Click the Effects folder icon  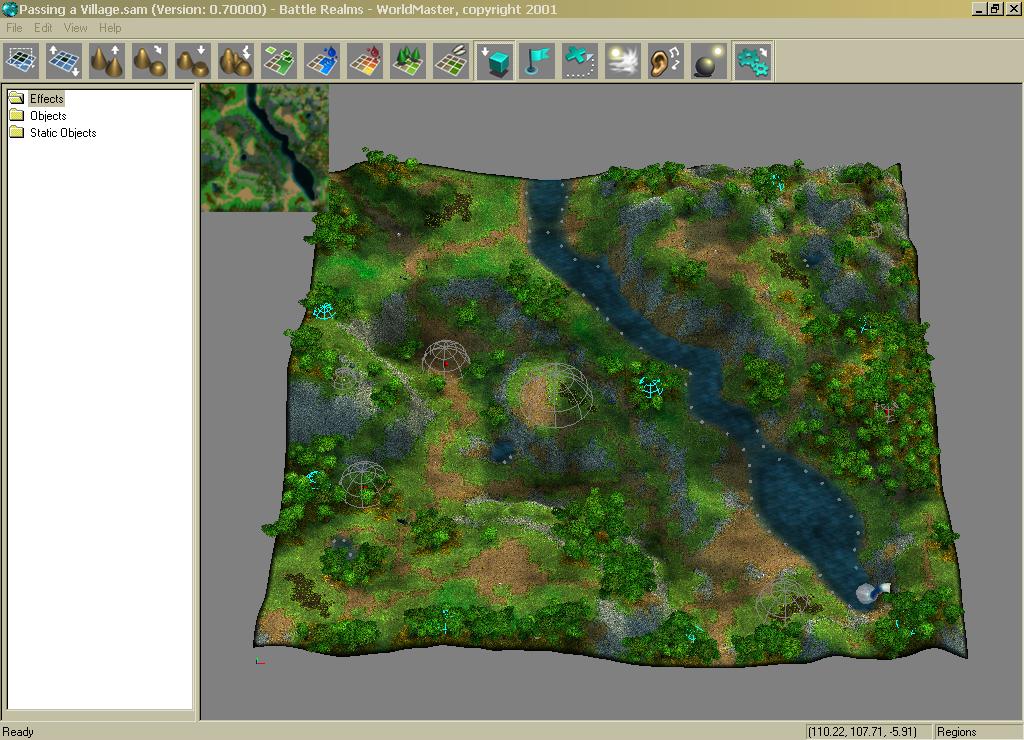(16, 99)
